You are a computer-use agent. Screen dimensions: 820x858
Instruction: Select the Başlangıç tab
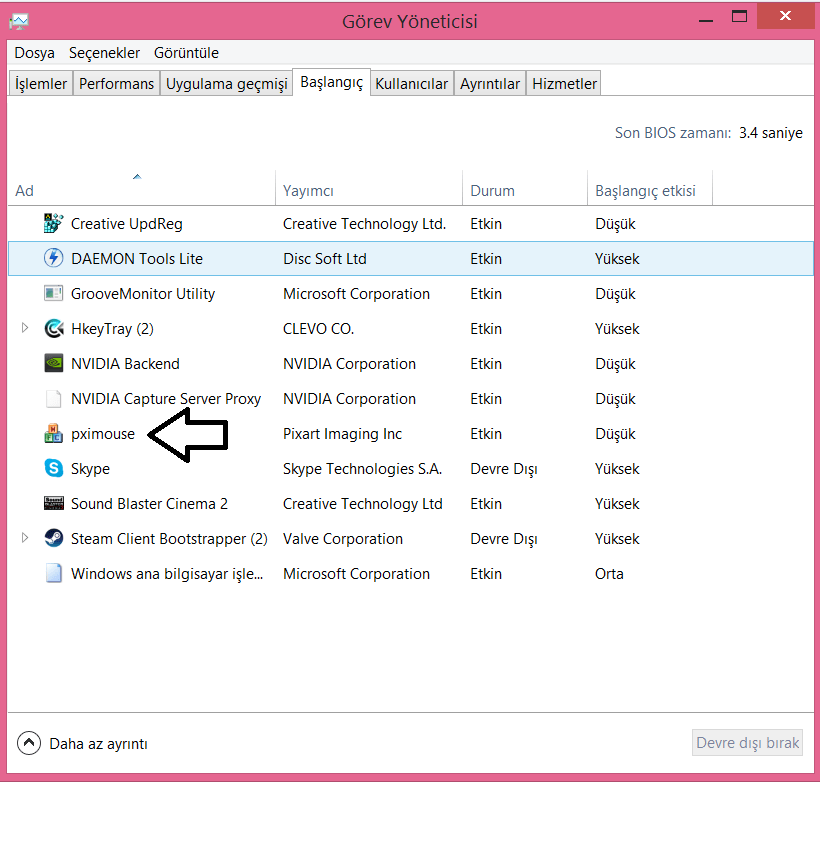[x=332, y=82]
